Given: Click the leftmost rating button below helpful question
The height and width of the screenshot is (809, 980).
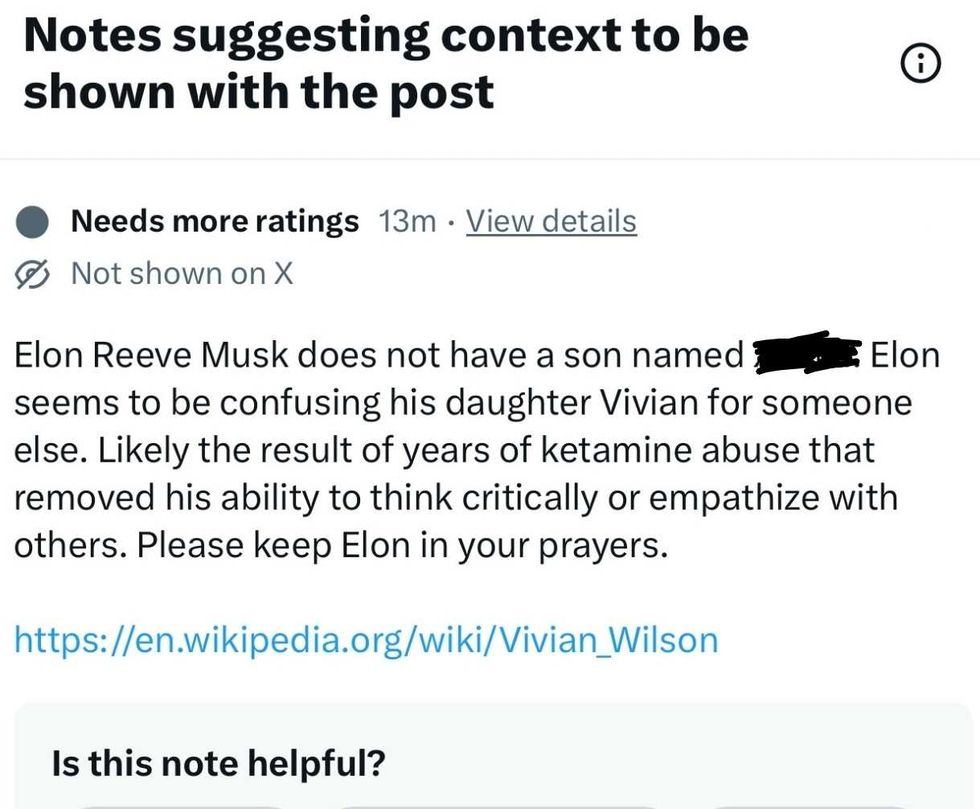Looking at the screenshot, I should [180, 803].
